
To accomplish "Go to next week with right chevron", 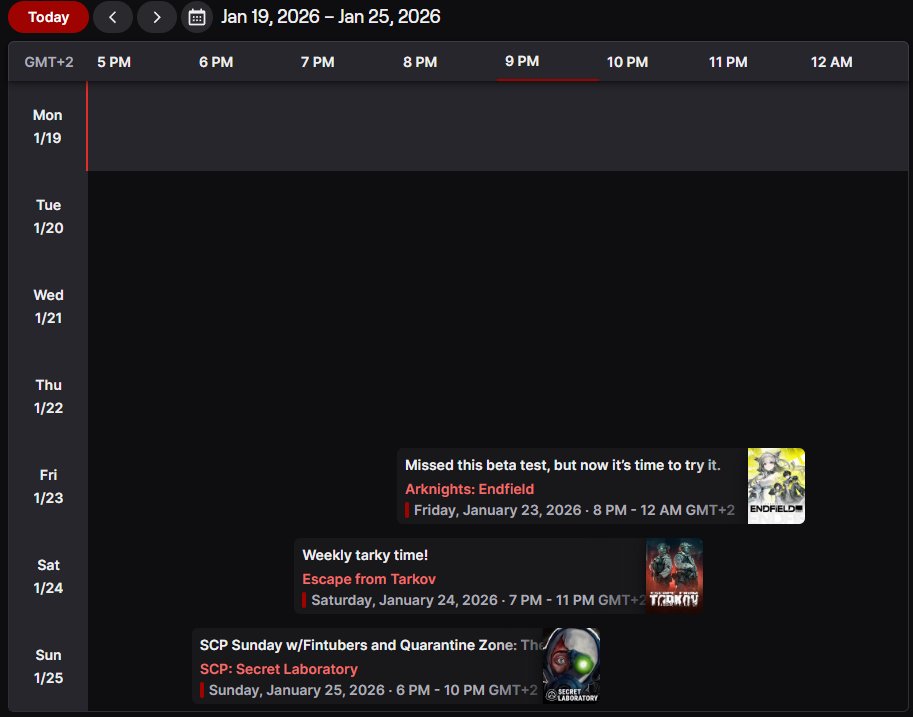I will click(157, 17).
